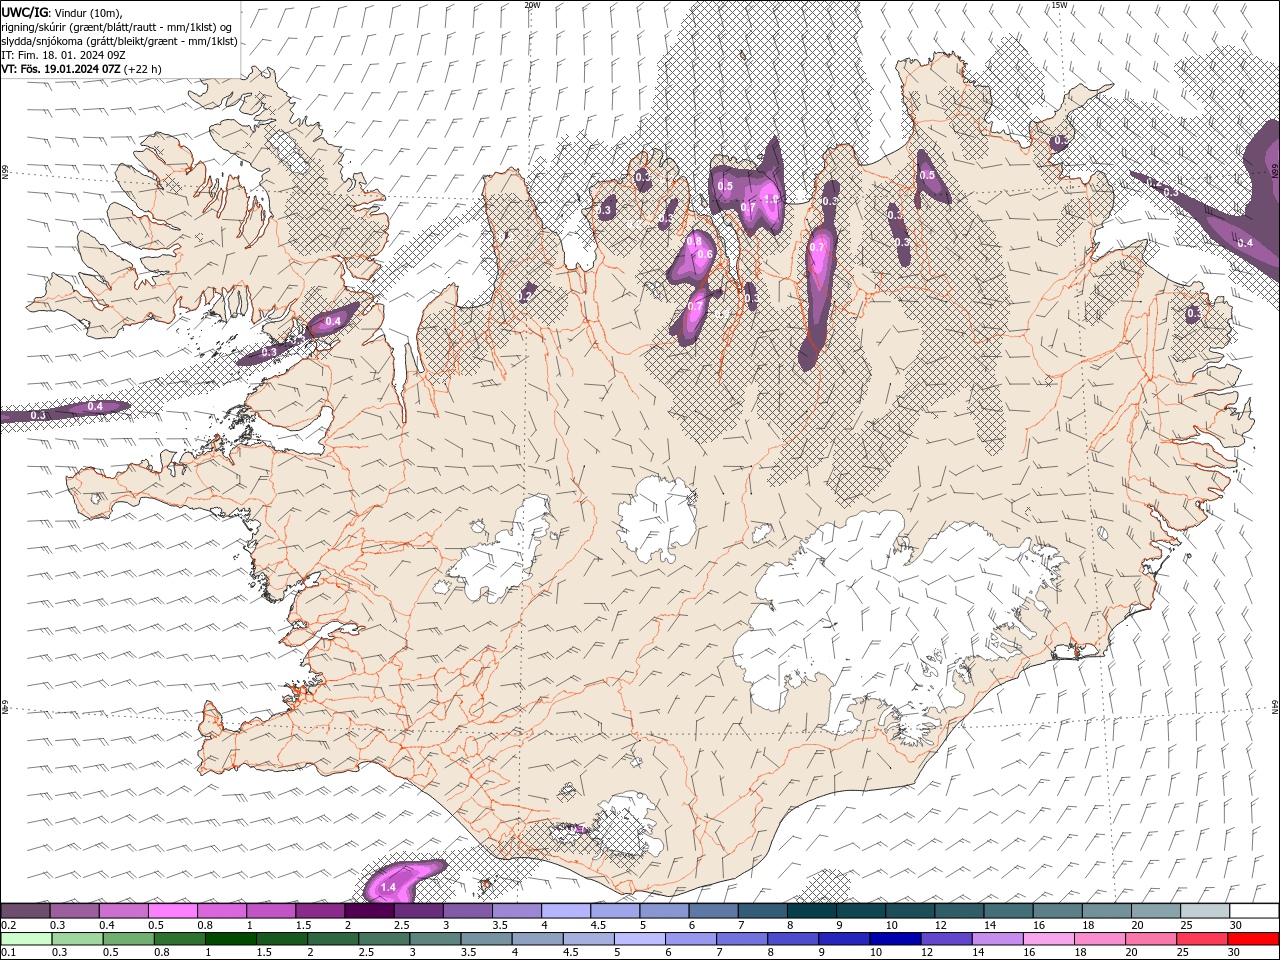Click the "15W" longitude label
Screen dimensions: 1280x960
tap(1059, 5)
